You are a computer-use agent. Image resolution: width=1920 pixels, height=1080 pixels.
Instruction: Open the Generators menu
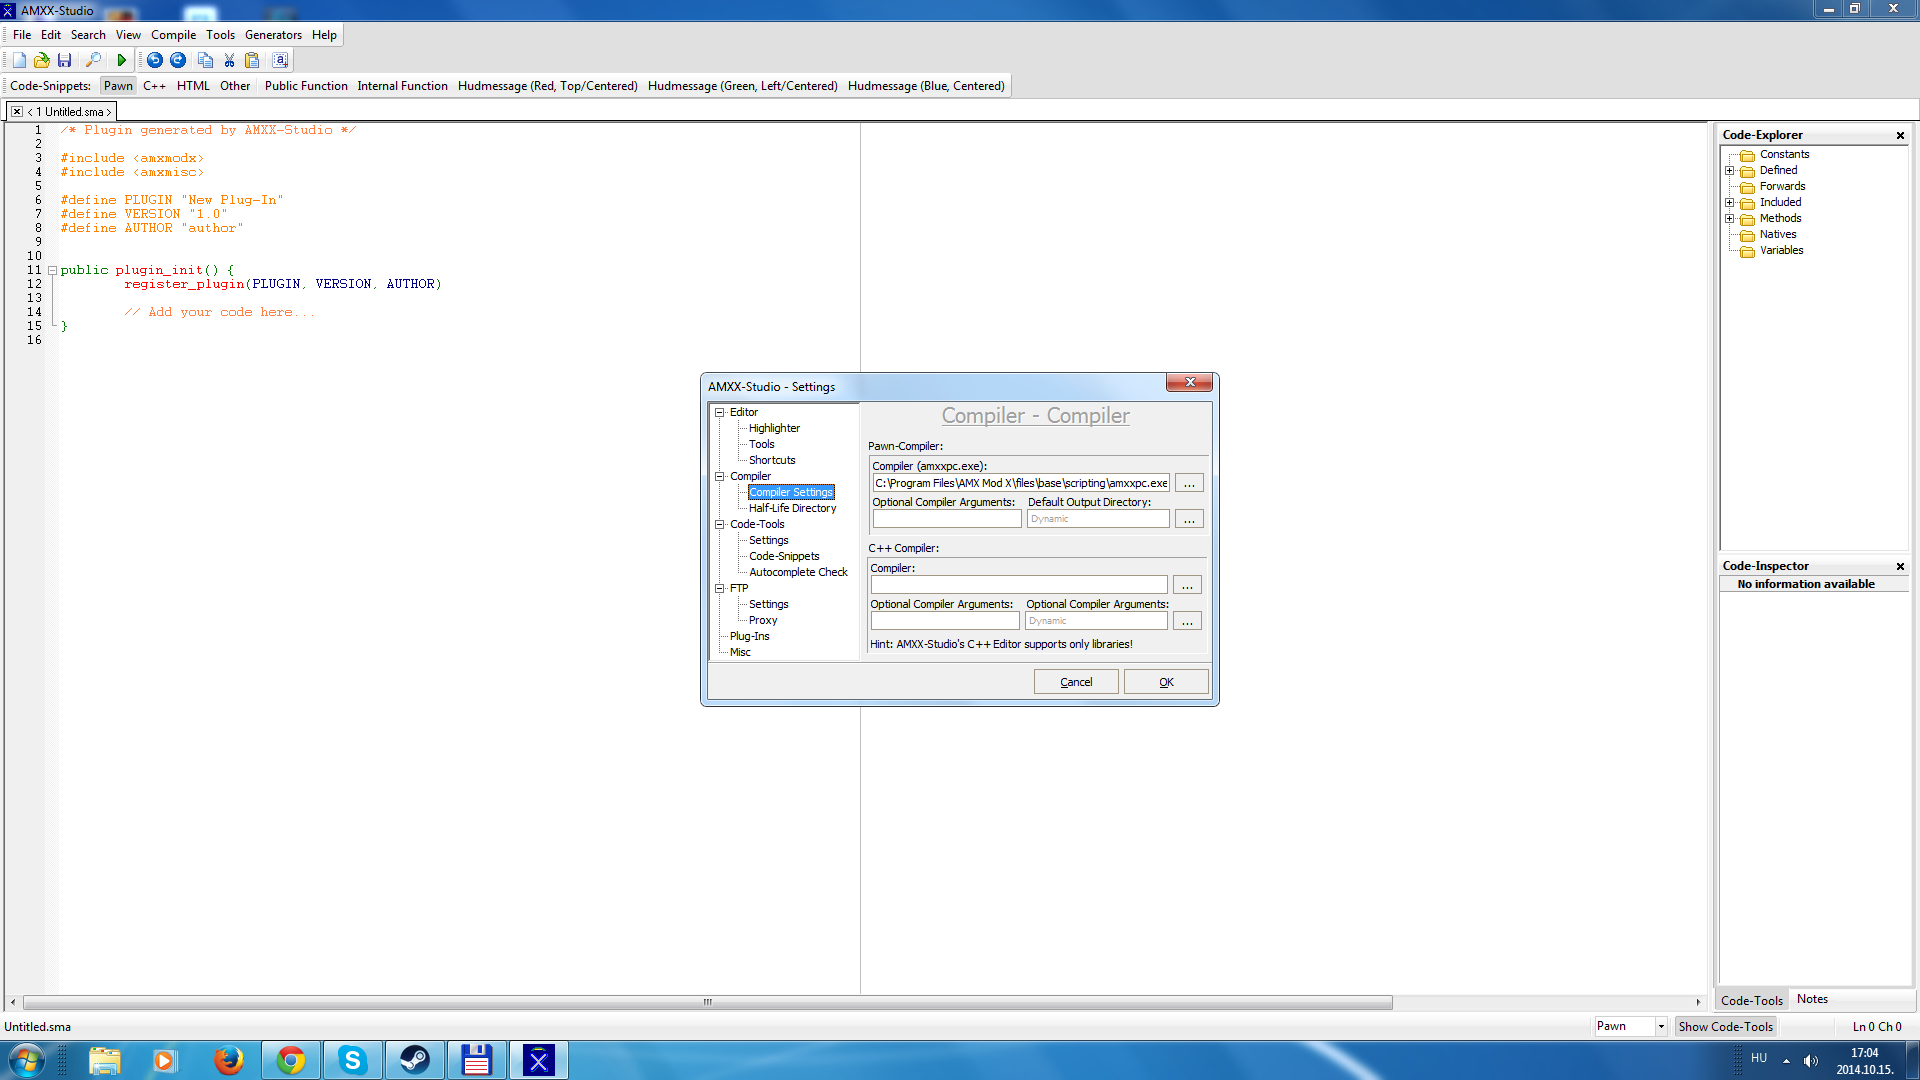coord(273,35)
